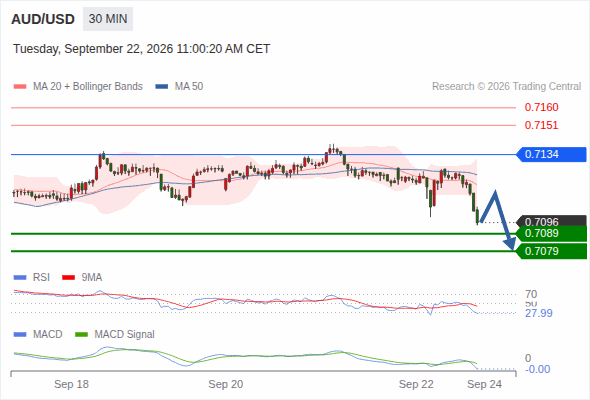Click the 0.7151 resistance level label
Image resolution: width=590 pixels, height=400 pixels.
[541, 125]
